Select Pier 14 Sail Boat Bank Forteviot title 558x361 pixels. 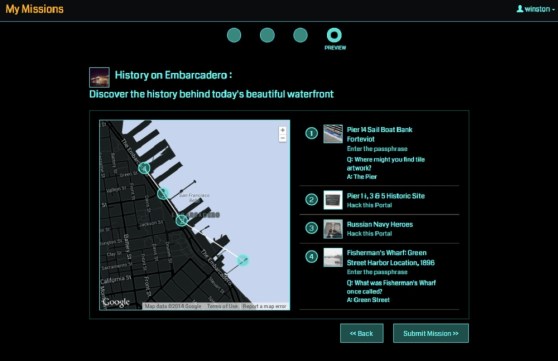point(379,134)
